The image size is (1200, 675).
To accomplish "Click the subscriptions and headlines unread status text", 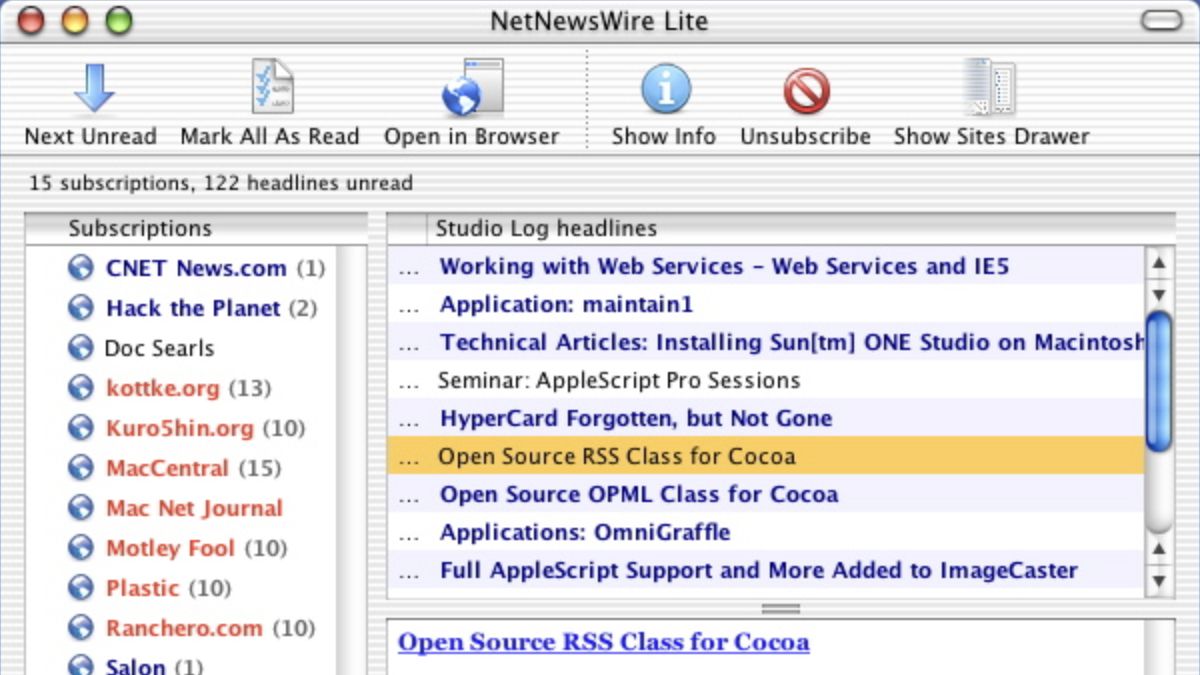I will pos(220,183).
